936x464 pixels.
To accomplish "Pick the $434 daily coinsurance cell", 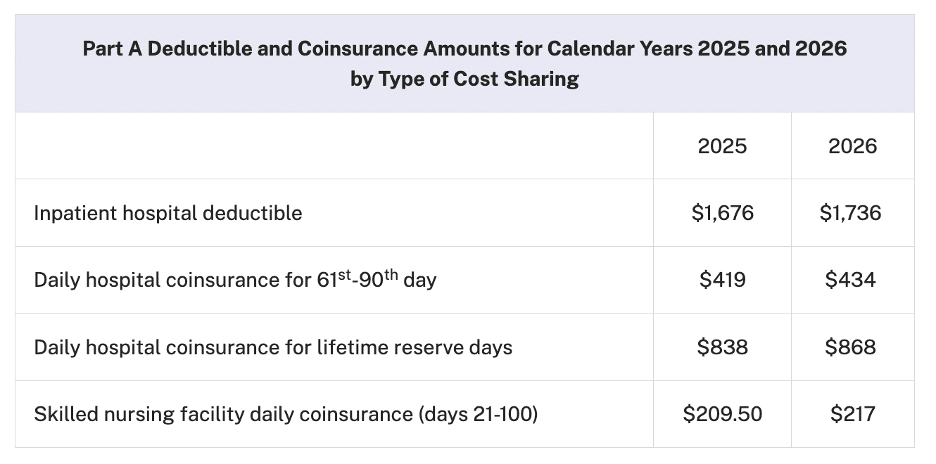I will 852,280.
